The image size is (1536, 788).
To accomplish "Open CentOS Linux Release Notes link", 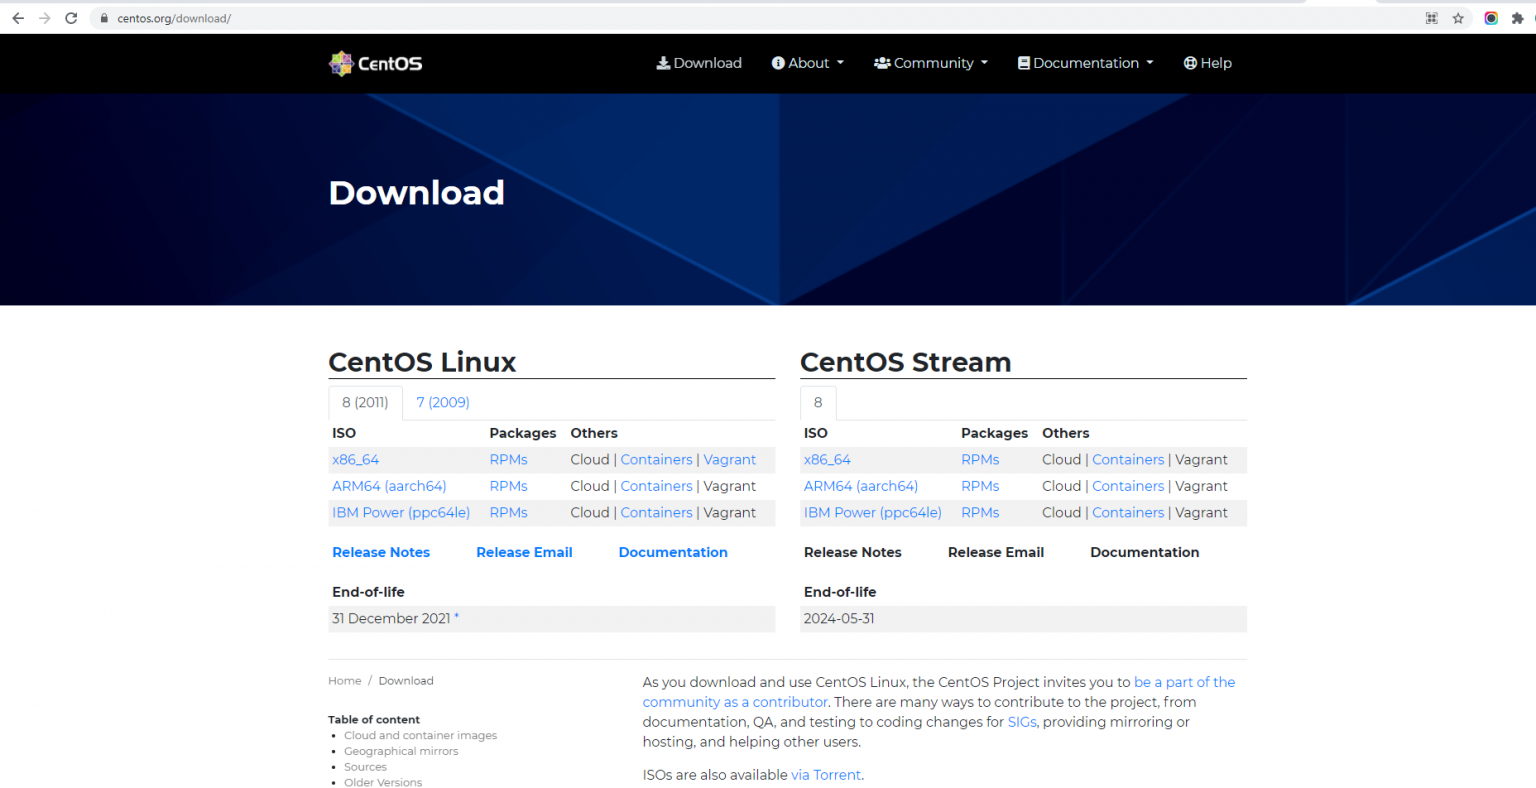I will (x=381, y=552).
